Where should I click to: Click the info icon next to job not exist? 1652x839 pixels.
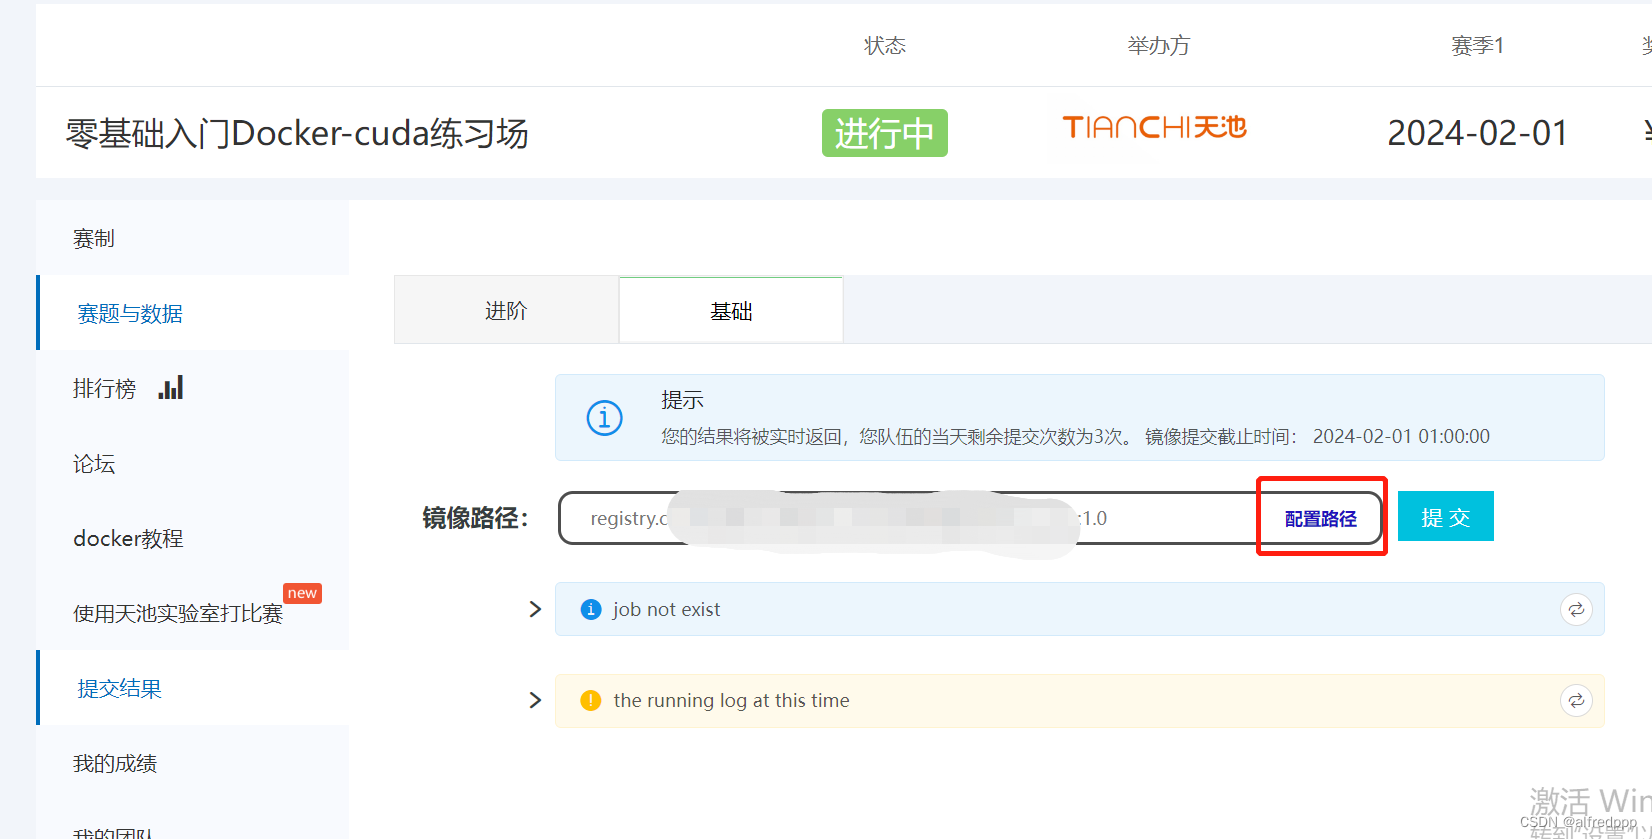pos(591,609)
